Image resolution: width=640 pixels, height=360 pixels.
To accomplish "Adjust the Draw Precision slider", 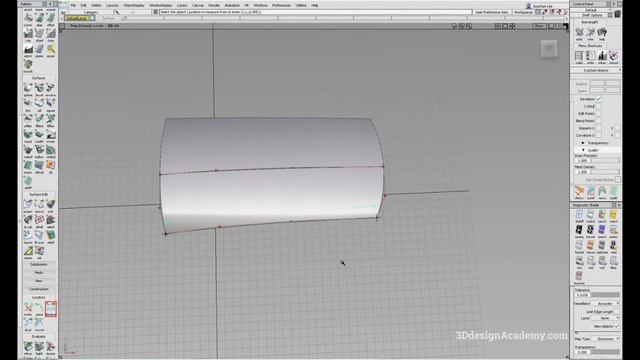I will [605, 160].
